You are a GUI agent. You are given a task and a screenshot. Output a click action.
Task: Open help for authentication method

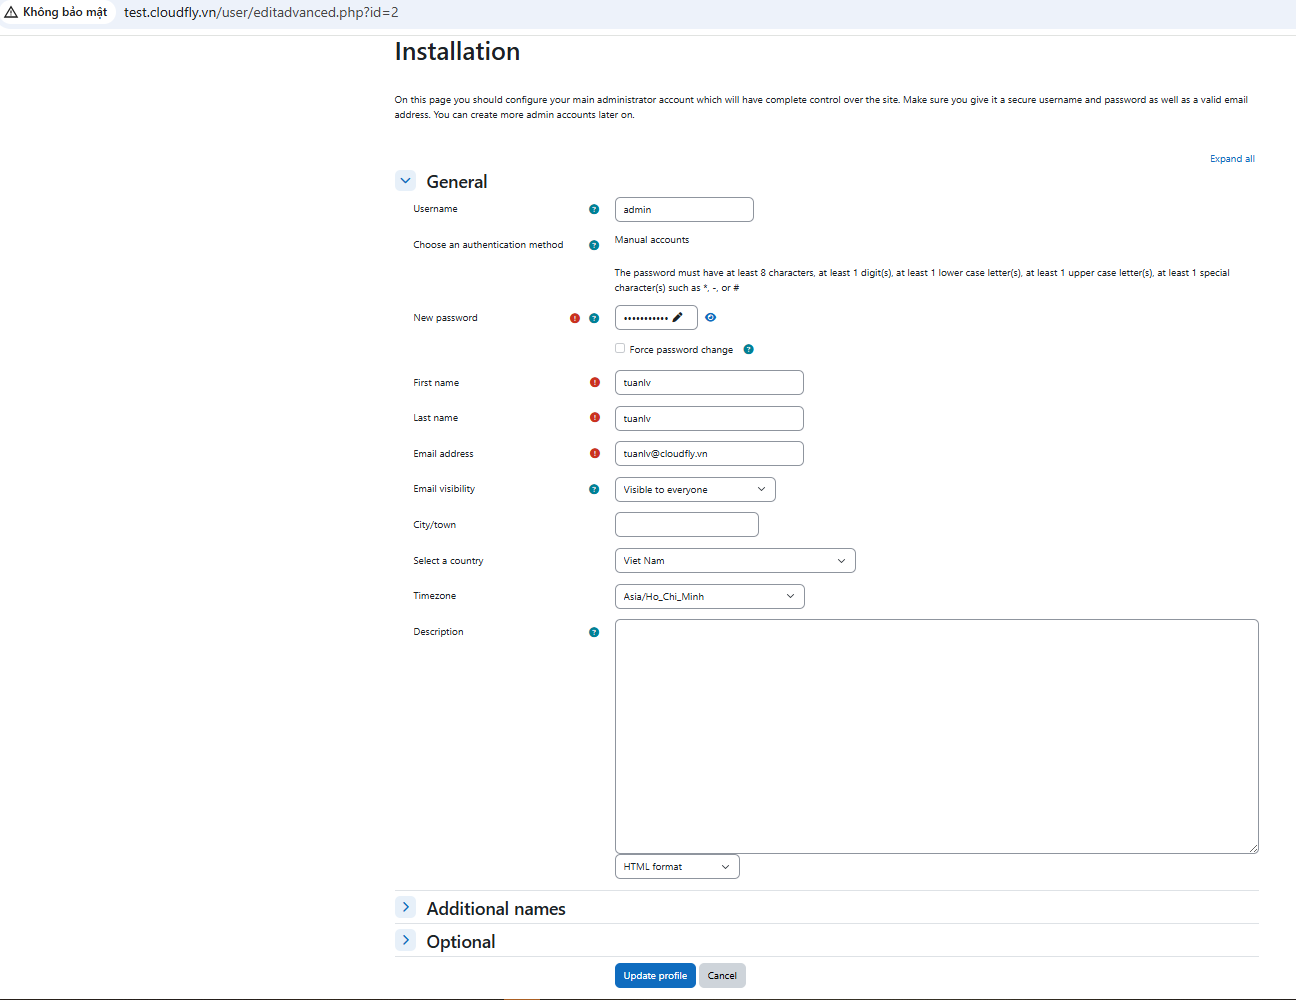594,245
